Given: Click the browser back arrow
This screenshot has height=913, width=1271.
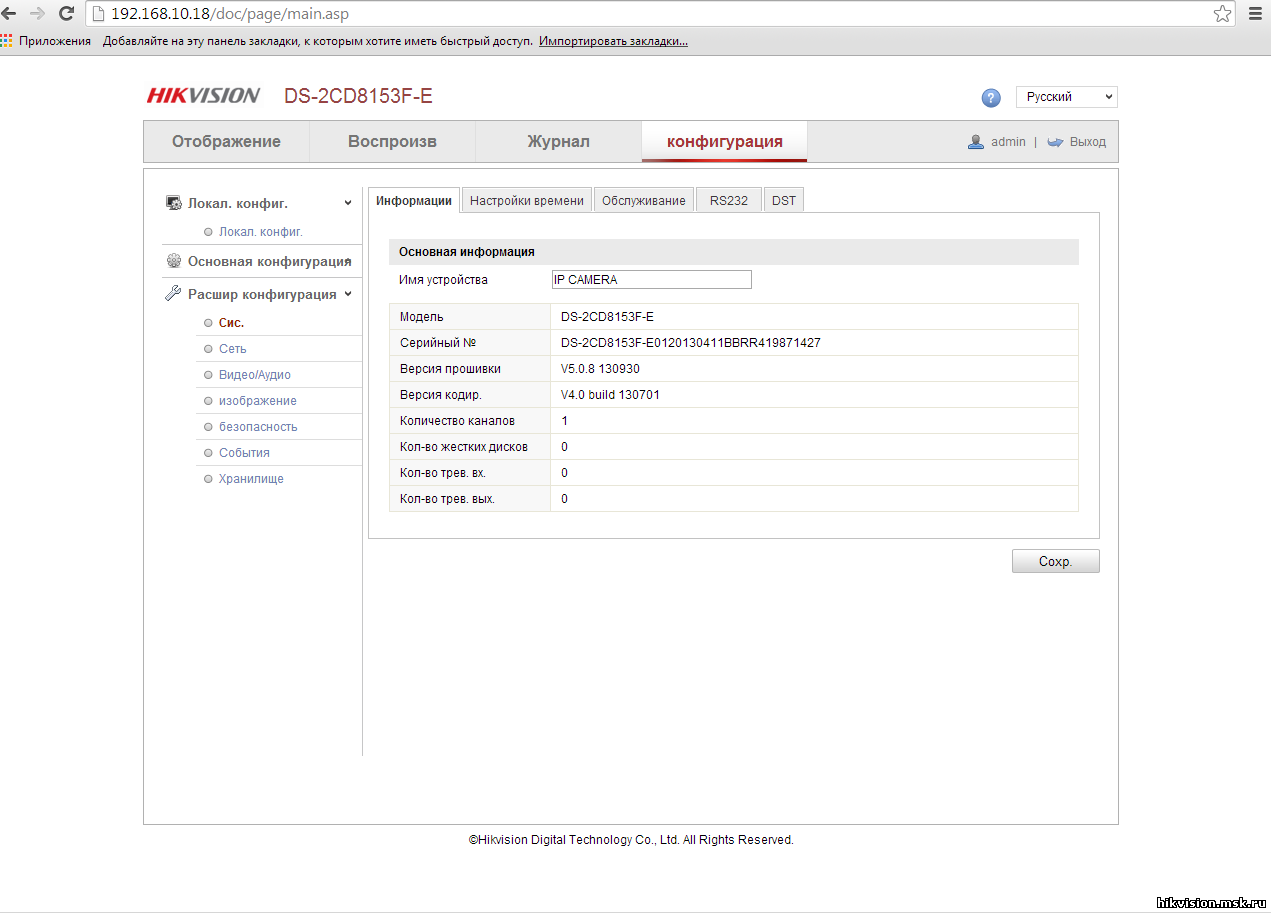Looking at the screenshot, I should (9, 13).
